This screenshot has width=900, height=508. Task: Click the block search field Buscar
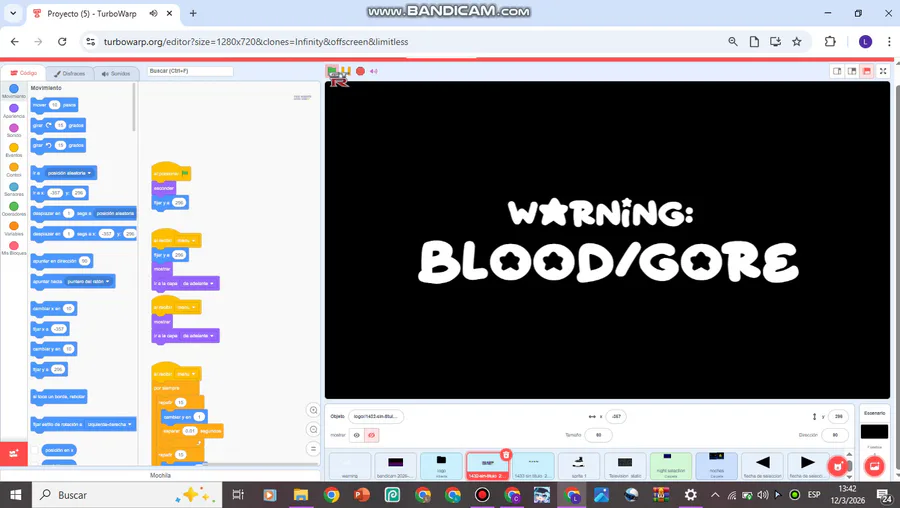coord(190,71)
